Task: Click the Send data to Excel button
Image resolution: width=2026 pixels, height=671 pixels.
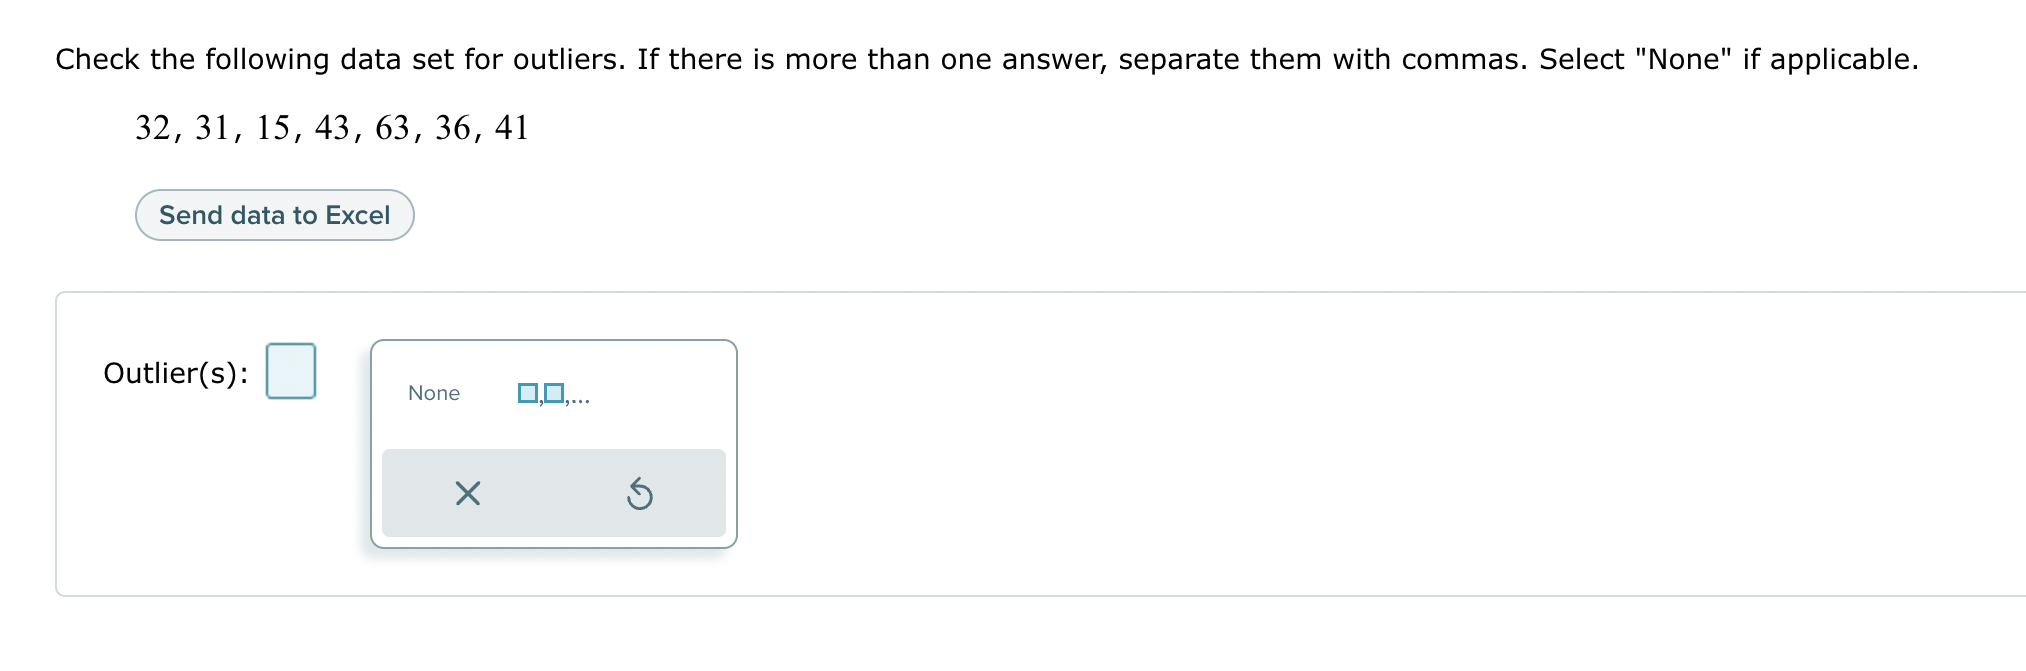Action: tap(274, 214)
